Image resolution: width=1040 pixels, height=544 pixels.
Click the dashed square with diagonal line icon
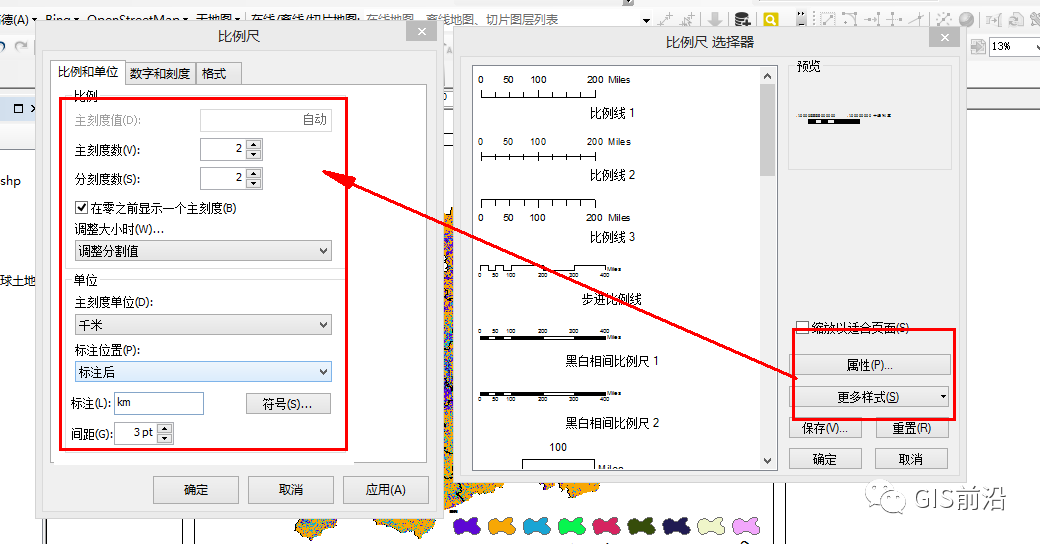[x=828, y=20]
